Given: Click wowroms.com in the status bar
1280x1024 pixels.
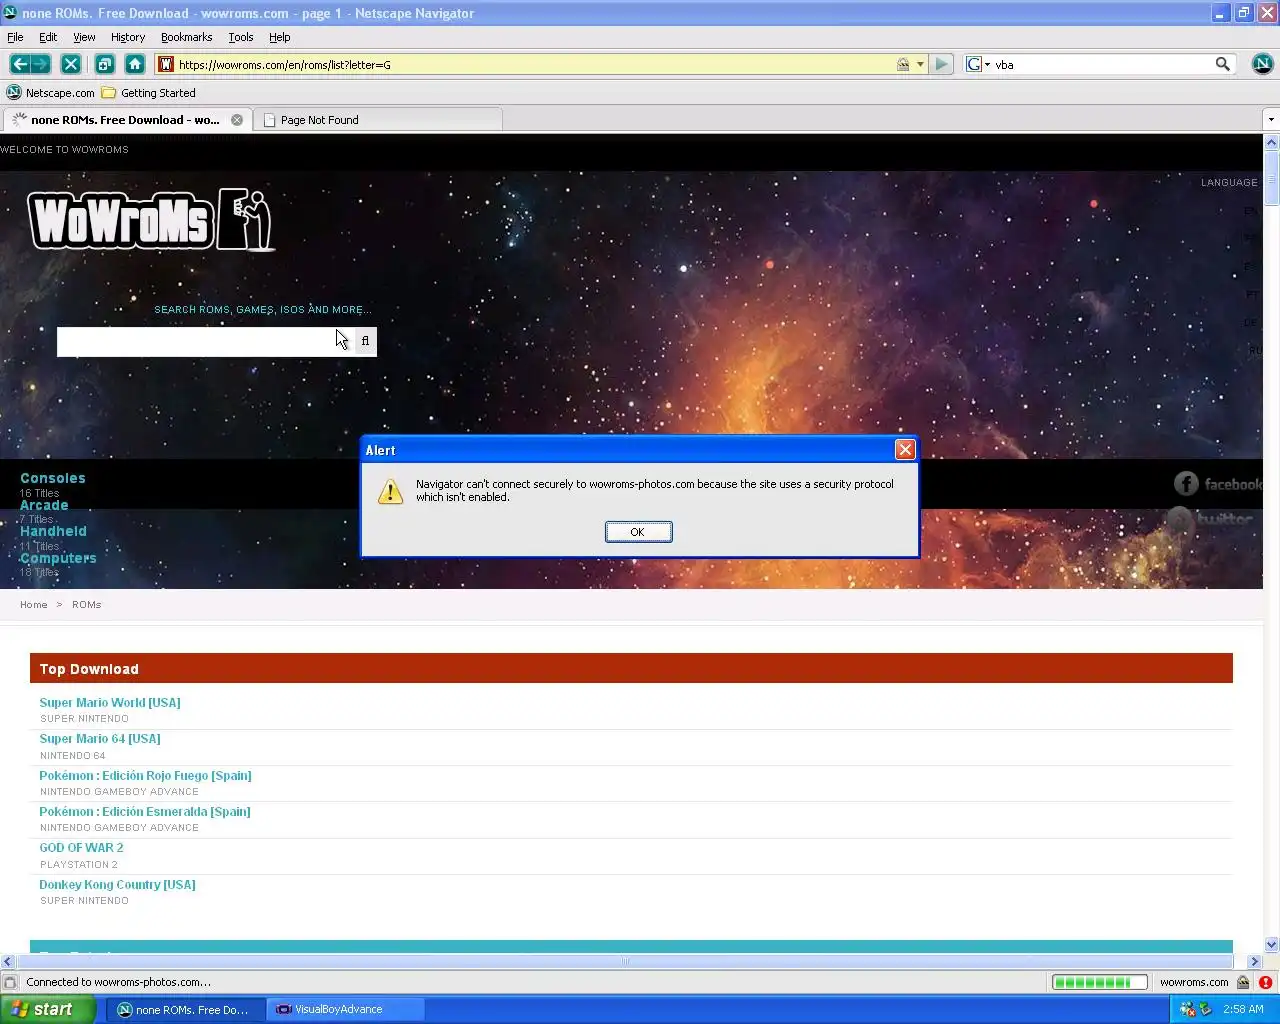Looking at the screenshot, I should point(1194,982).
